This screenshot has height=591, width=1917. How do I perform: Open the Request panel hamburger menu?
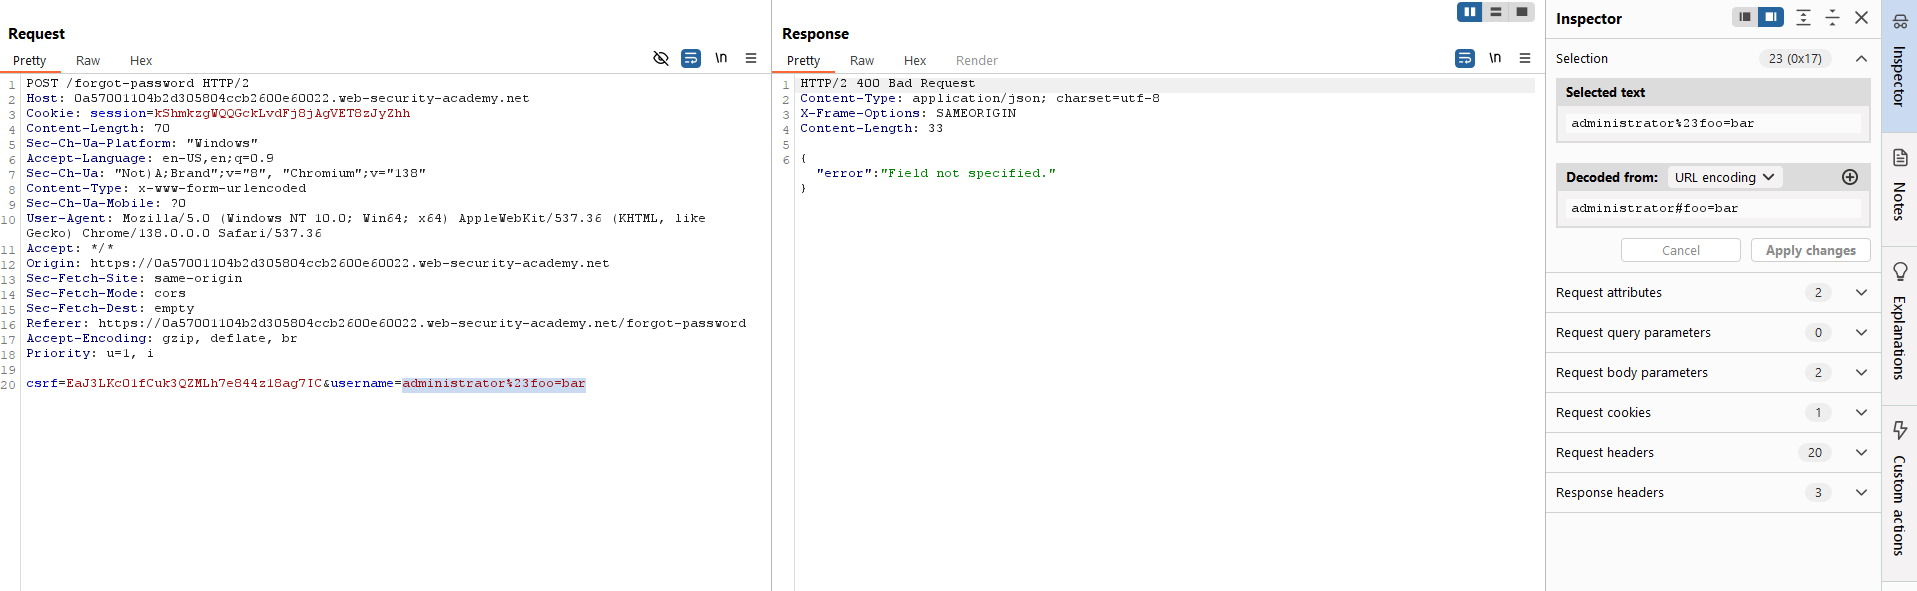(751, 59)
